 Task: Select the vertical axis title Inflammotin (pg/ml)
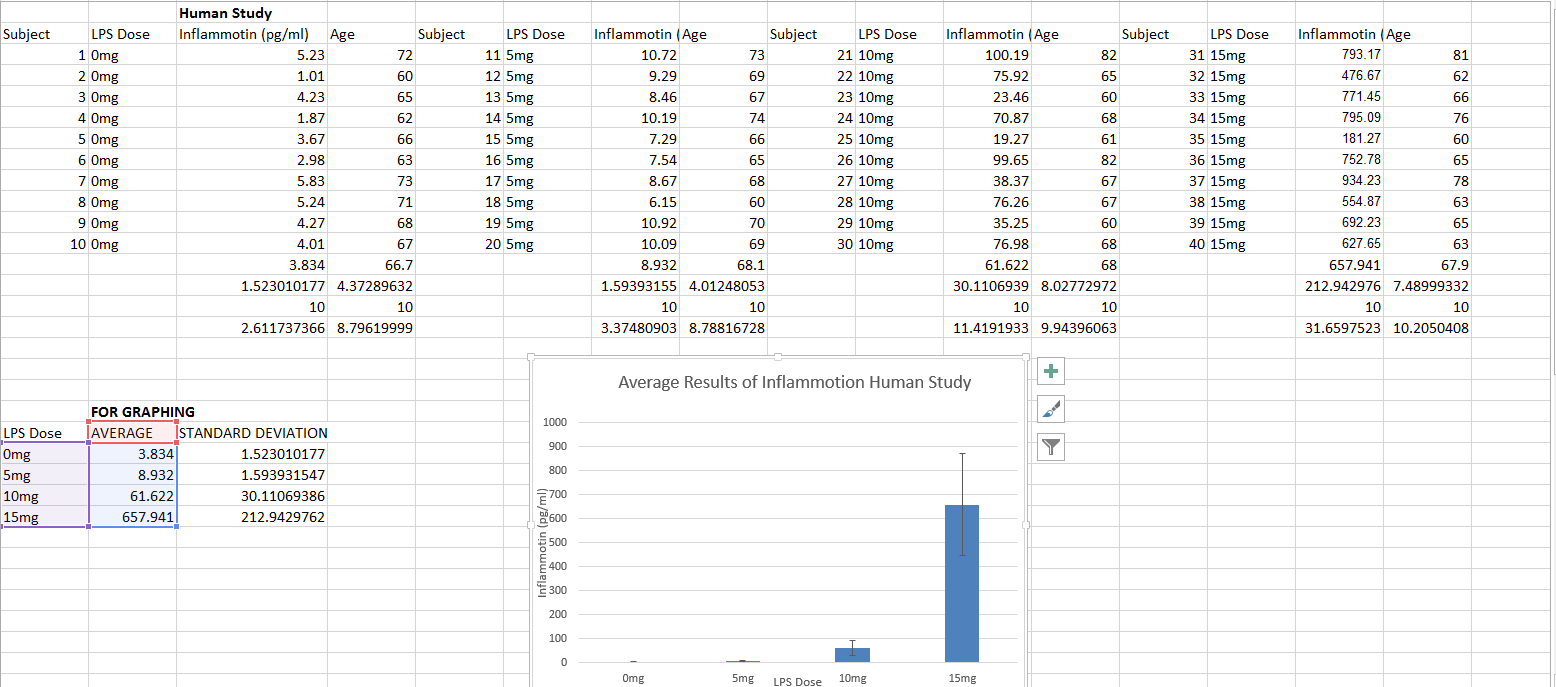[x=543, y=543]
